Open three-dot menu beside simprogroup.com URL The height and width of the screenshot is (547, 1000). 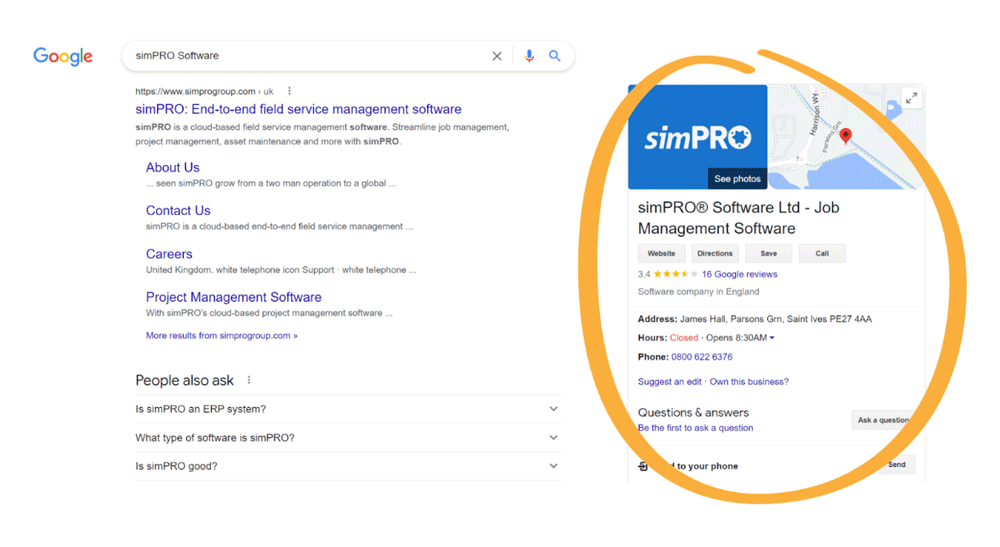pyautogui.click(x=290, y=91)
